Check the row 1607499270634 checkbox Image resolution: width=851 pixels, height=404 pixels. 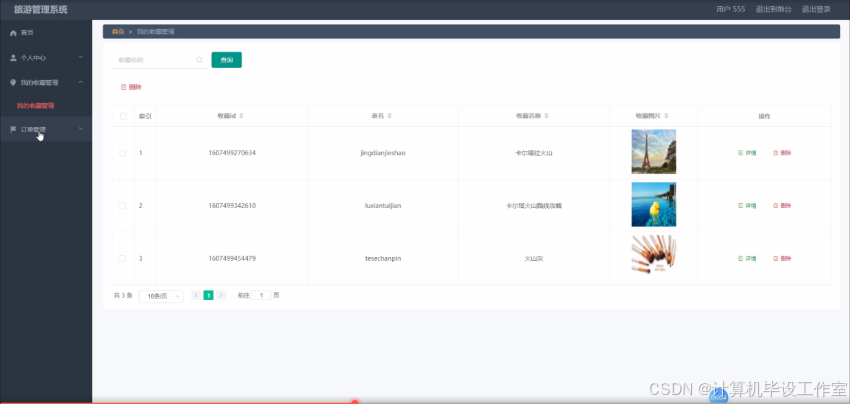123,153
